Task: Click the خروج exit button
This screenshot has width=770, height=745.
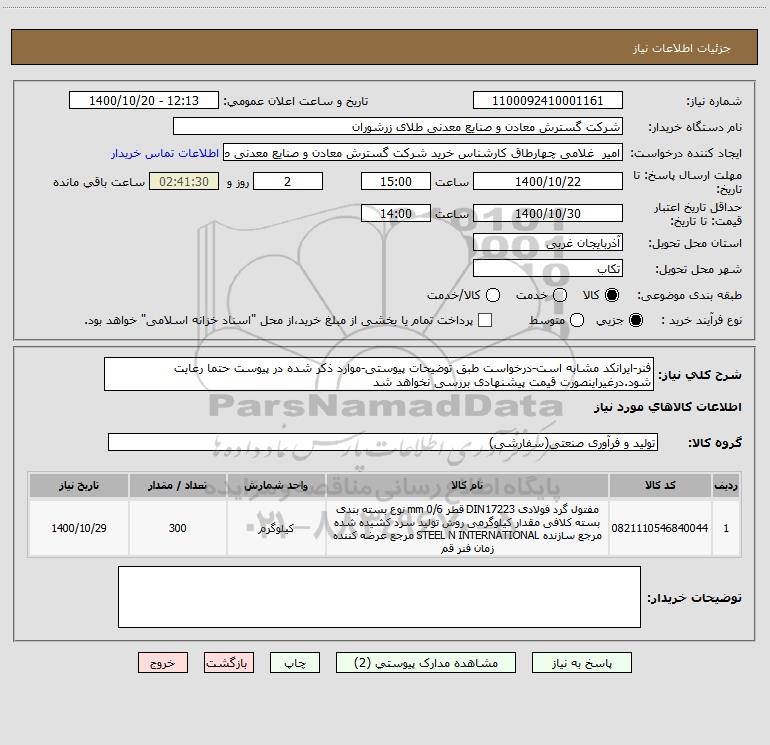Action: [x=163, y=663]
